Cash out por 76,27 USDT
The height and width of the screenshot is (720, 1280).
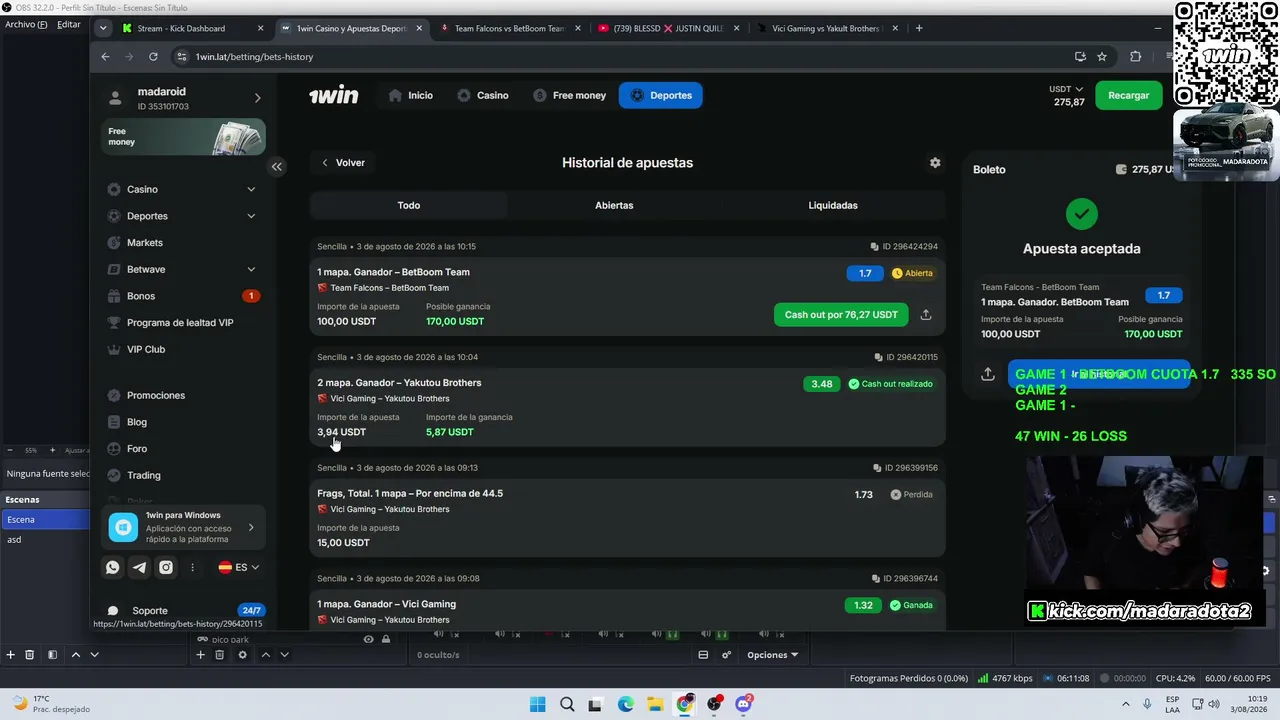coord(841,314)
